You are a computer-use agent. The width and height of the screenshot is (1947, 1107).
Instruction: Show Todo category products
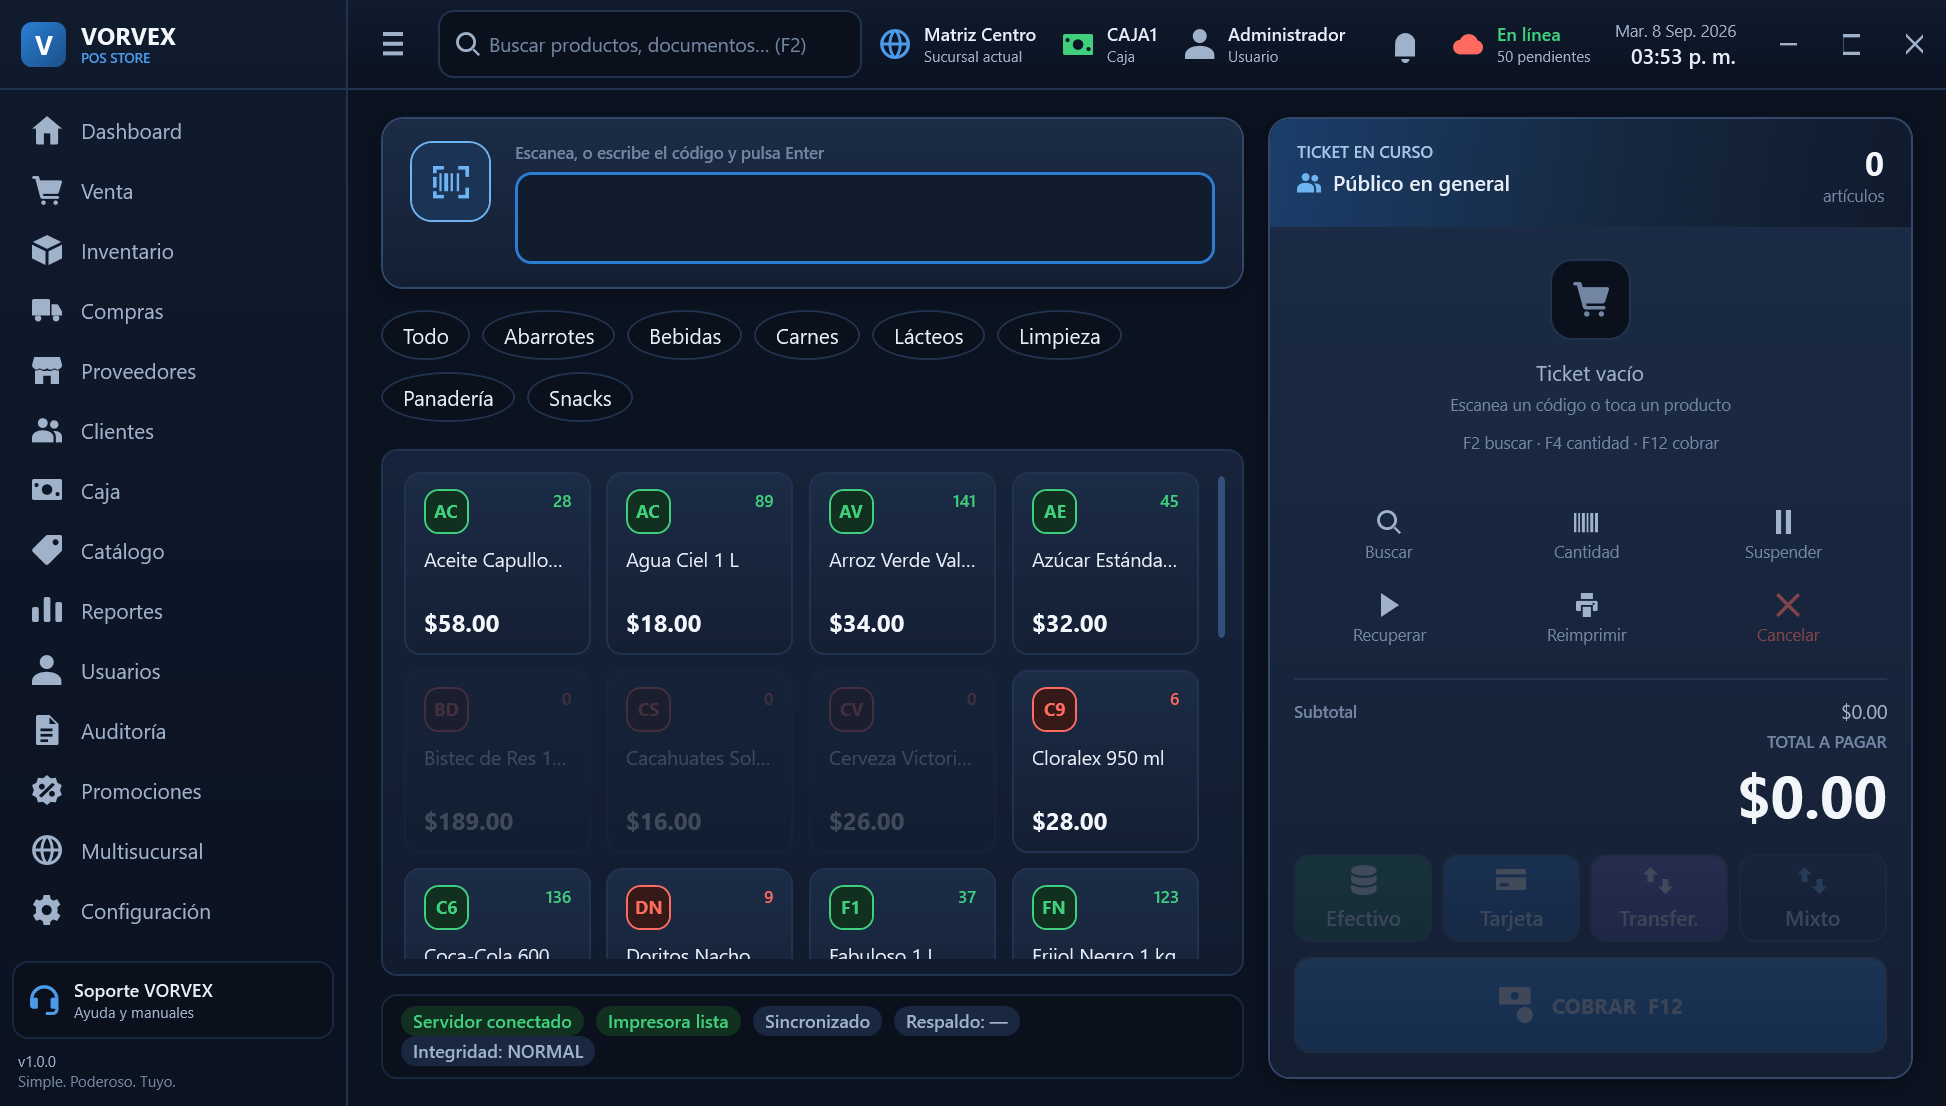pyautogui.click(x=425, y=336)
